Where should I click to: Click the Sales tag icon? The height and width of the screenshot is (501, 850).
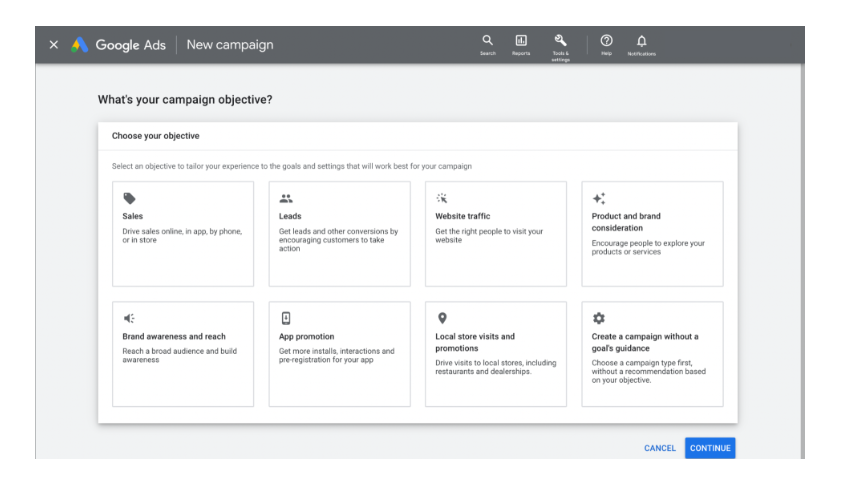129,198
